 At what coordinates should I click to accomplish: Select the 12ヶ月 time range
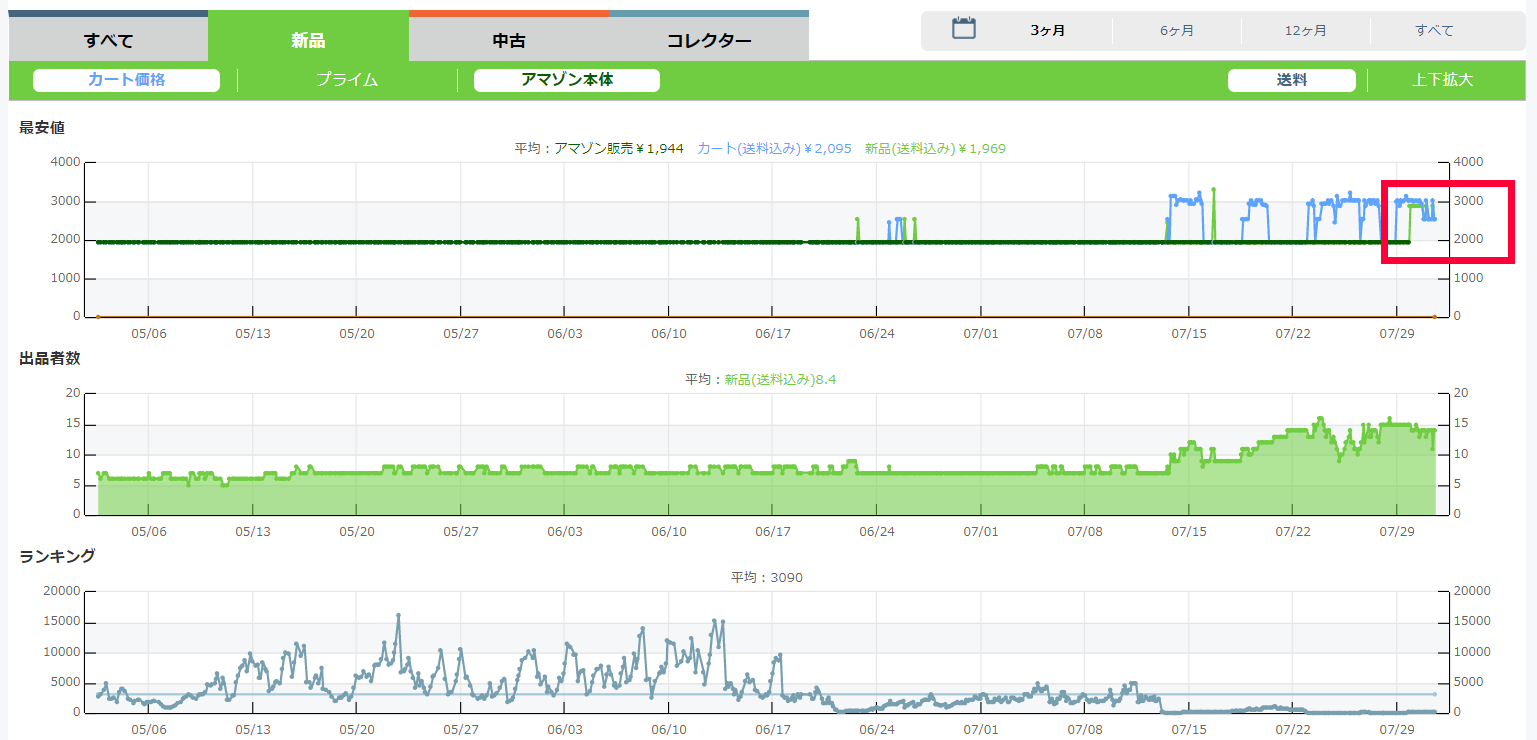pos(1306,30)
